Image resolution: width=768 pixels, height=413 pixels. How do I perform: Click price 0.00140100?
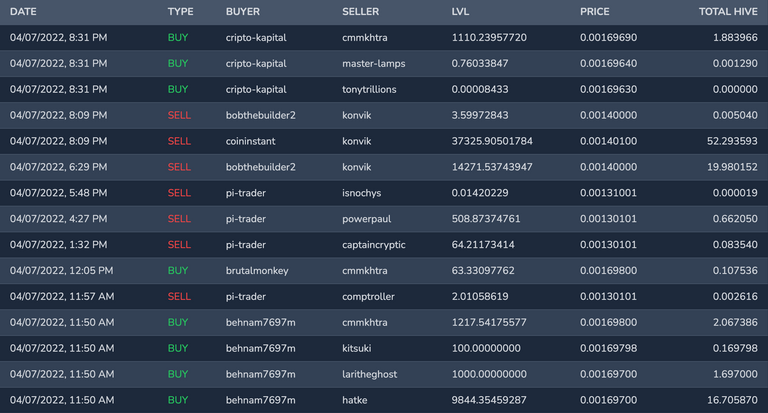pyautogui.click(x=608, y=142)
